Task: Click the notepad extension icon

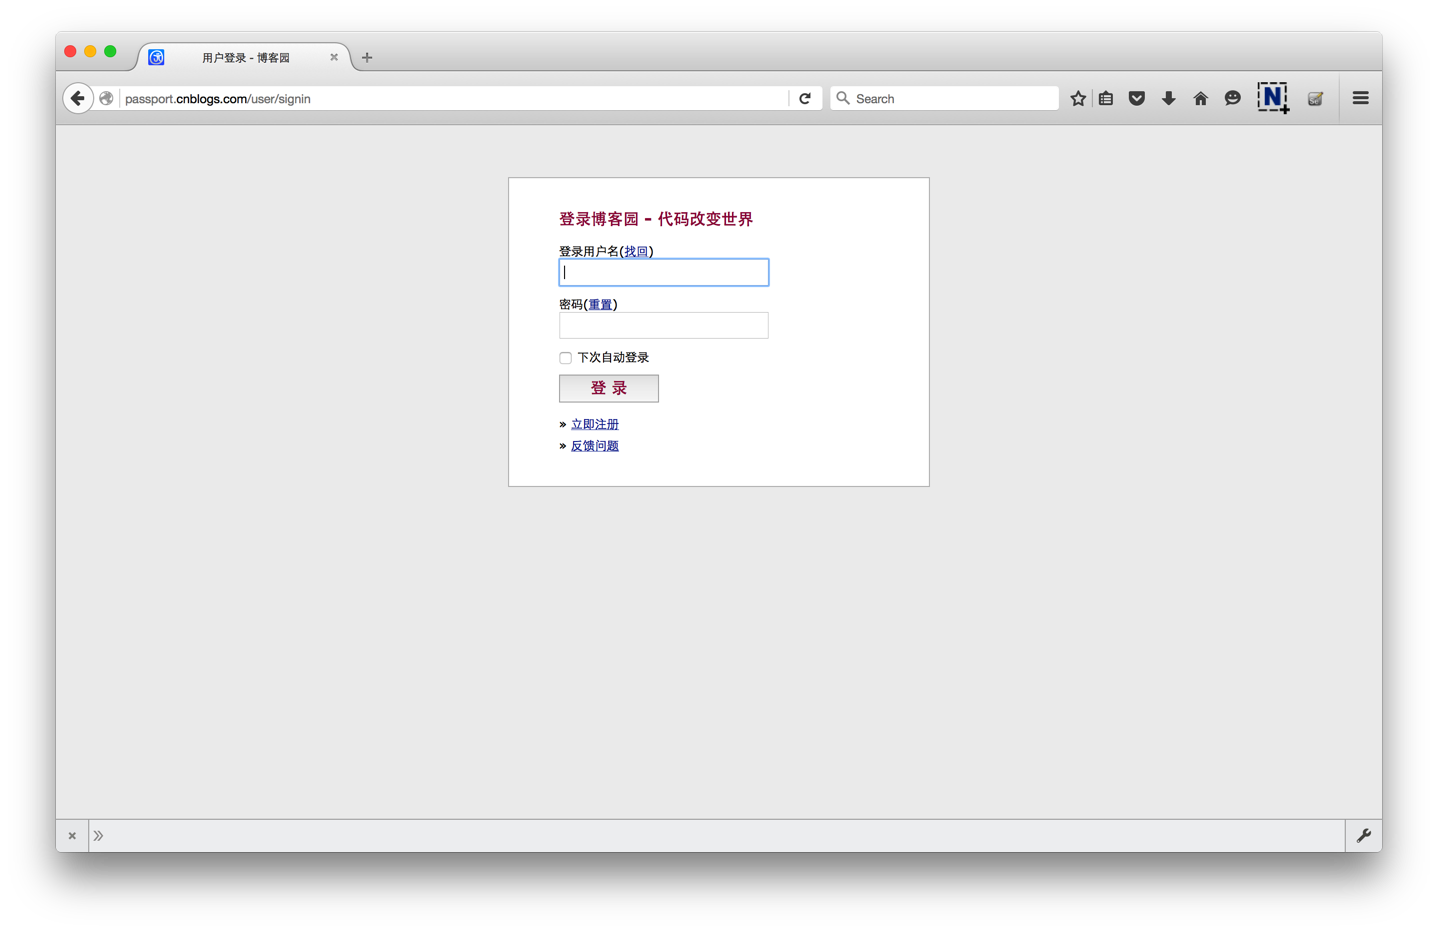Action: pyautogui.click(x=1315, y=98)
